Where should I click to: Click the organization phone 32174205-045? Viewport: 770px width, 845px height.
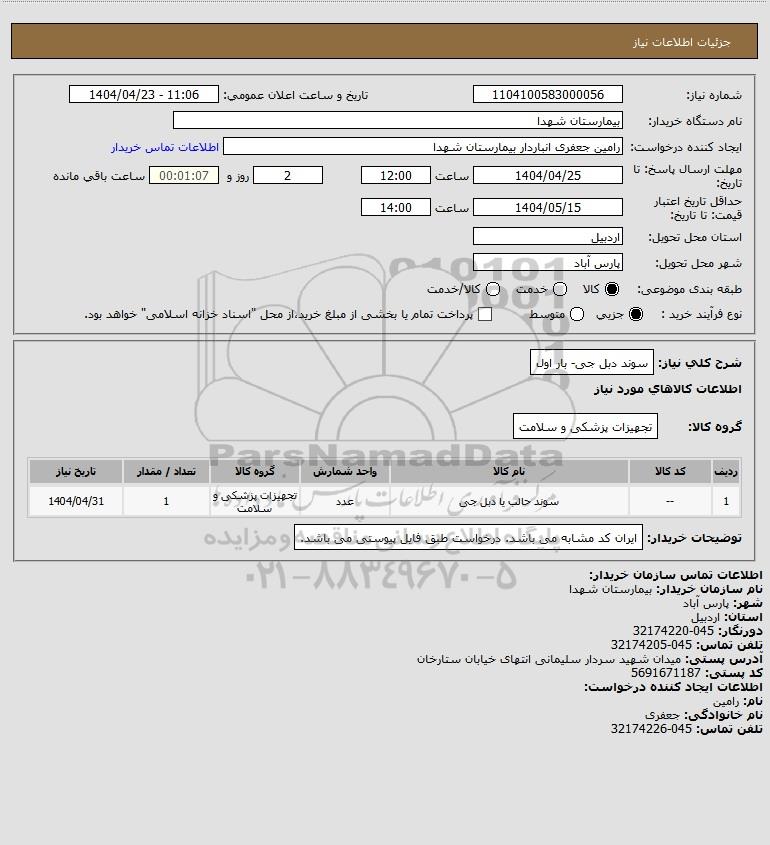[x=651, y=645]
